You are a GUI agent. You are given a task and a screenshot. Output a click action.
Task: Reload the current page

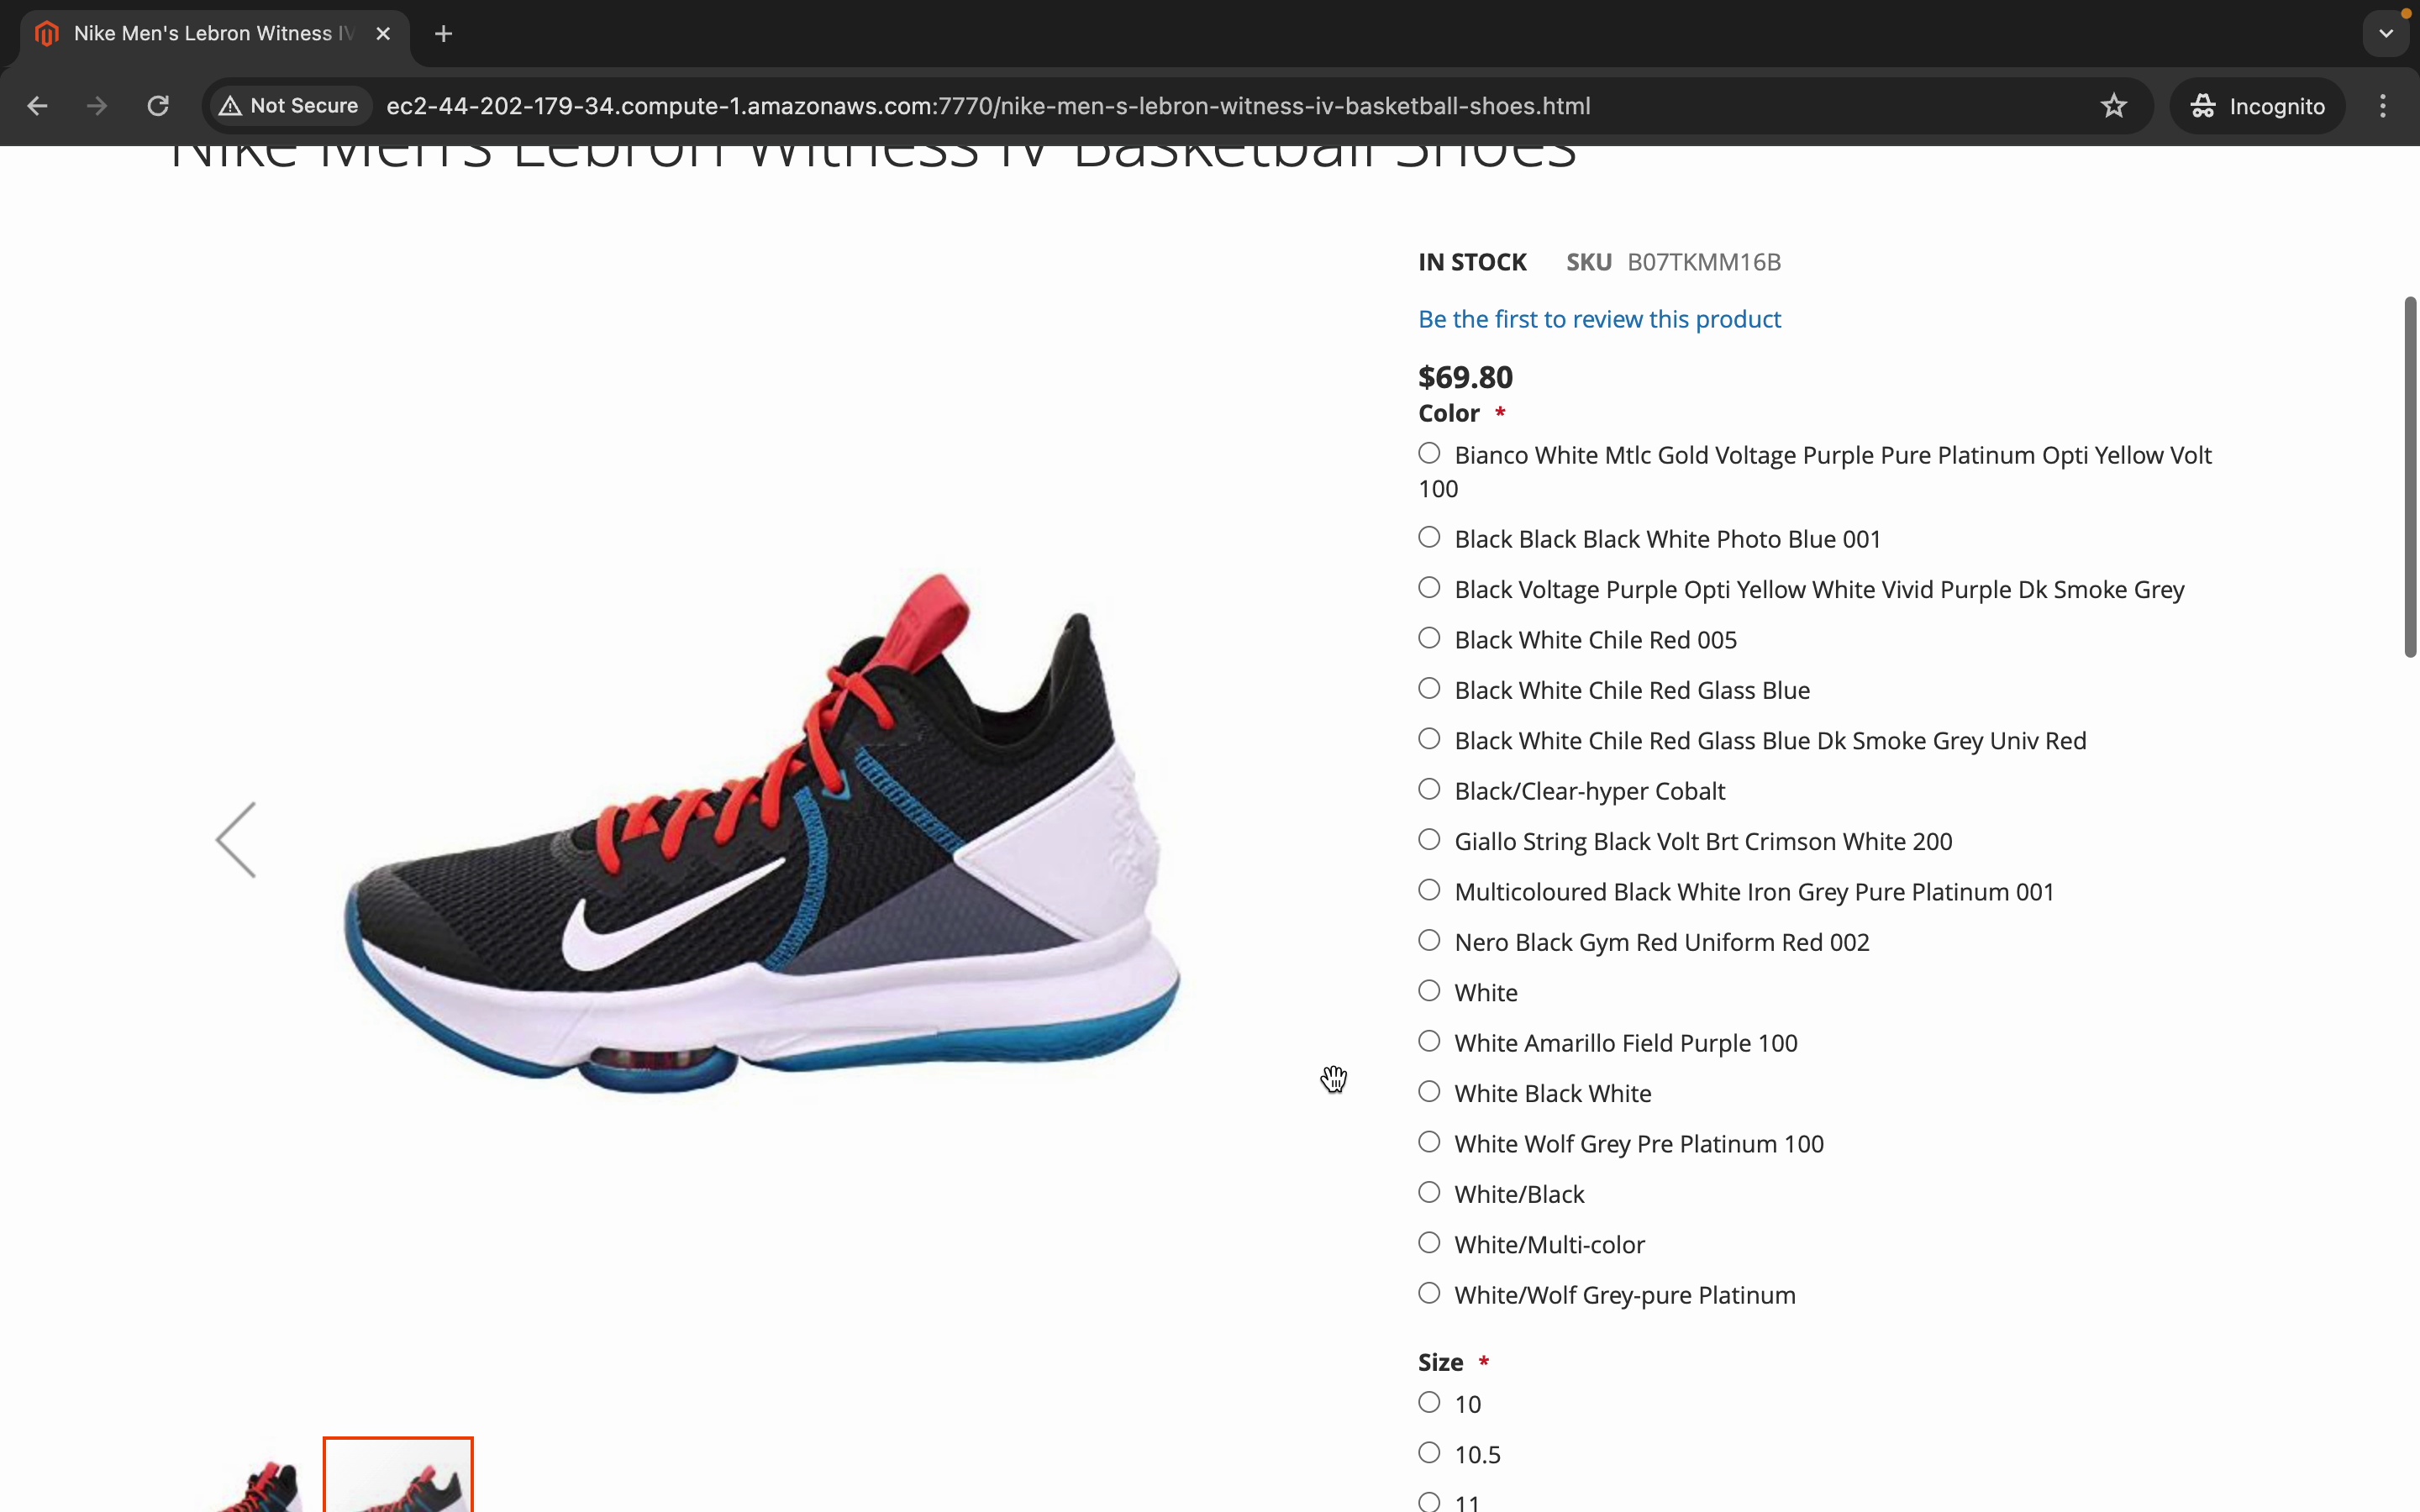click(158, 106)
